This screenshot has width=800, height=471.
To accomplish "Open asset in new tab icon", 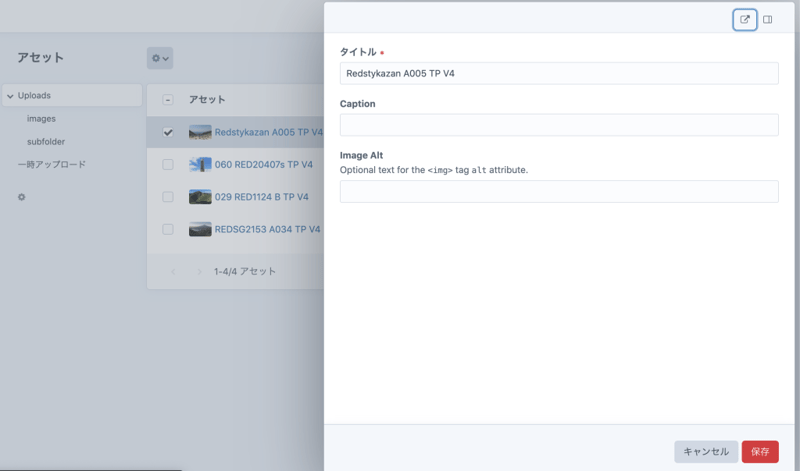I will pos(744,19).
